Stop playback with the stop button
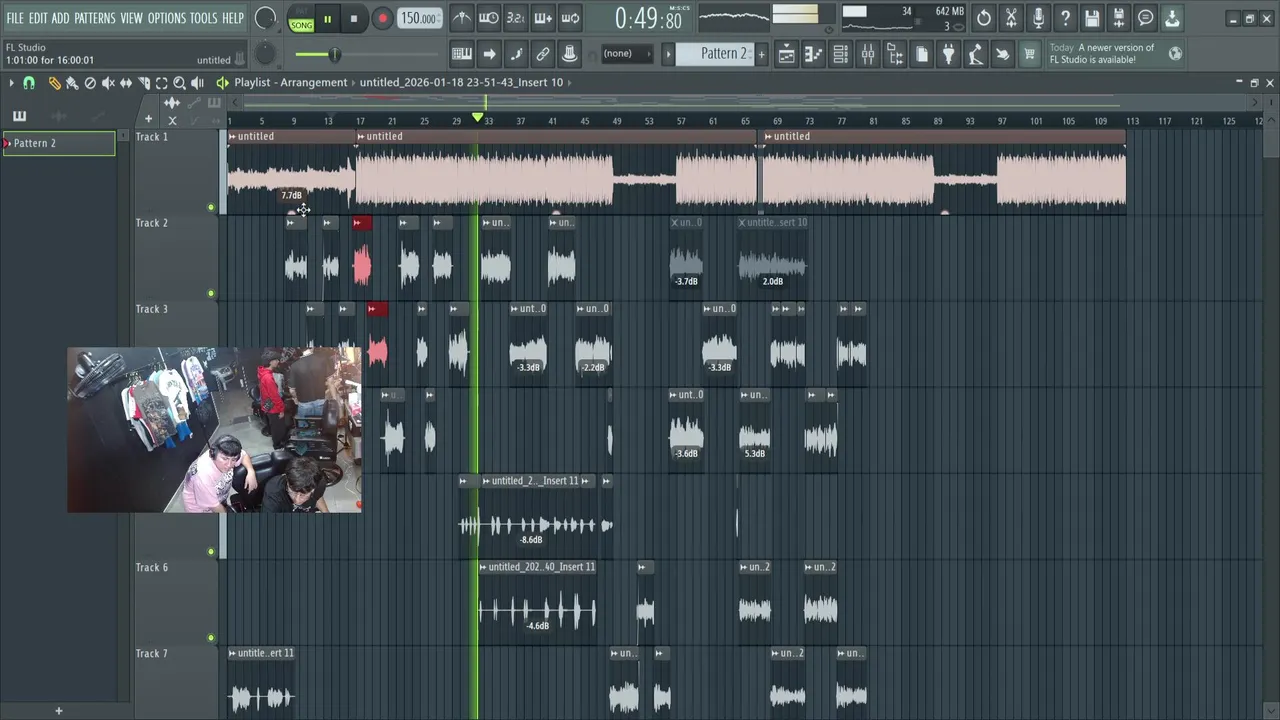This screenshot has height=720, width=1280. (354, 19)
